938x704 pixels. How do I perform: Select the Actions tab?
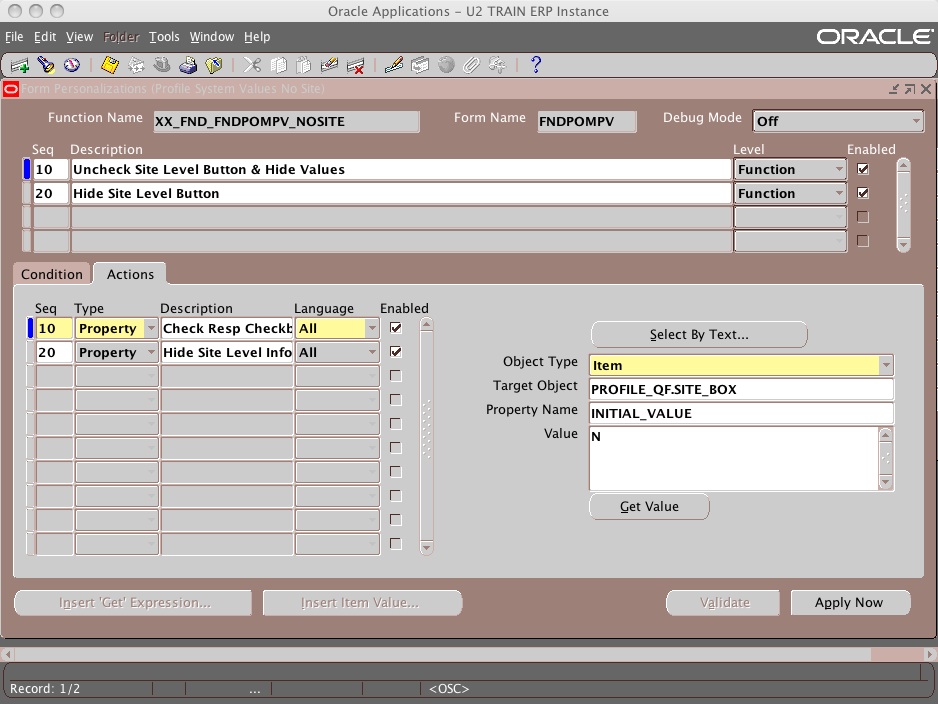point(130,275)
